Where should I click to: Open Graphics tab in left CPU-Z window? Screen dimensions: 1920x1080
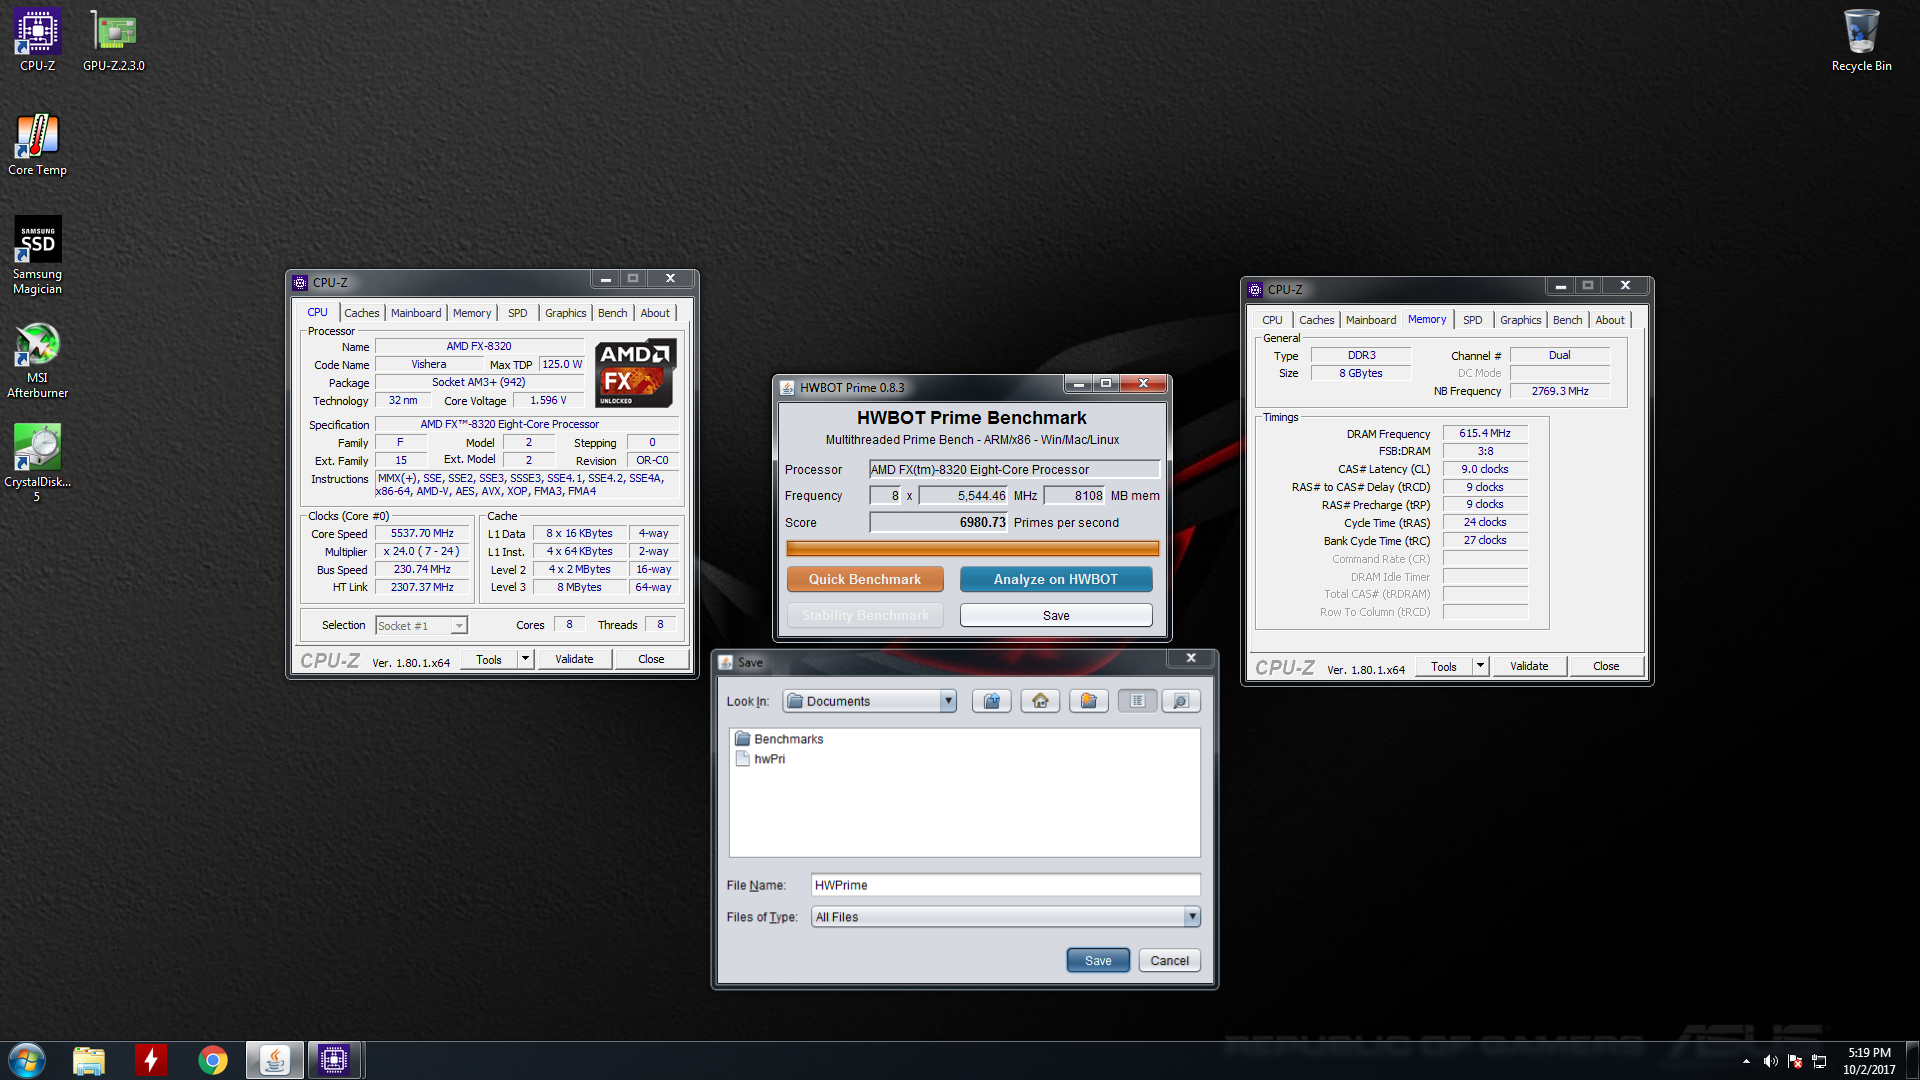coord(566,313)
